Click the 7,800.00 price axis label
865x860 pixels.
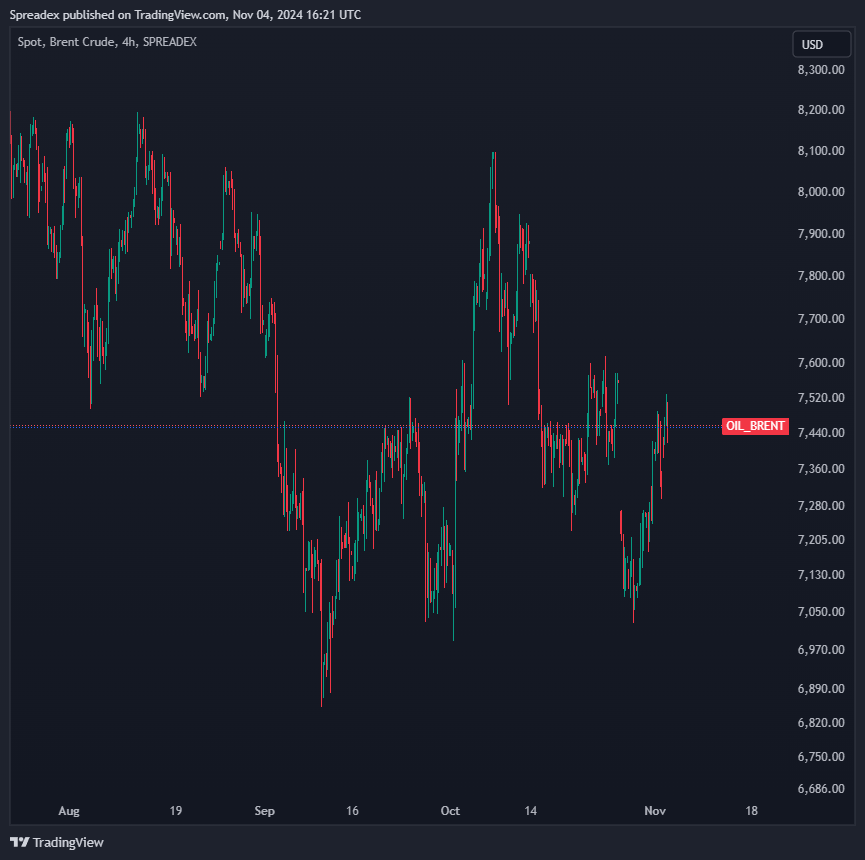[821, 275]
